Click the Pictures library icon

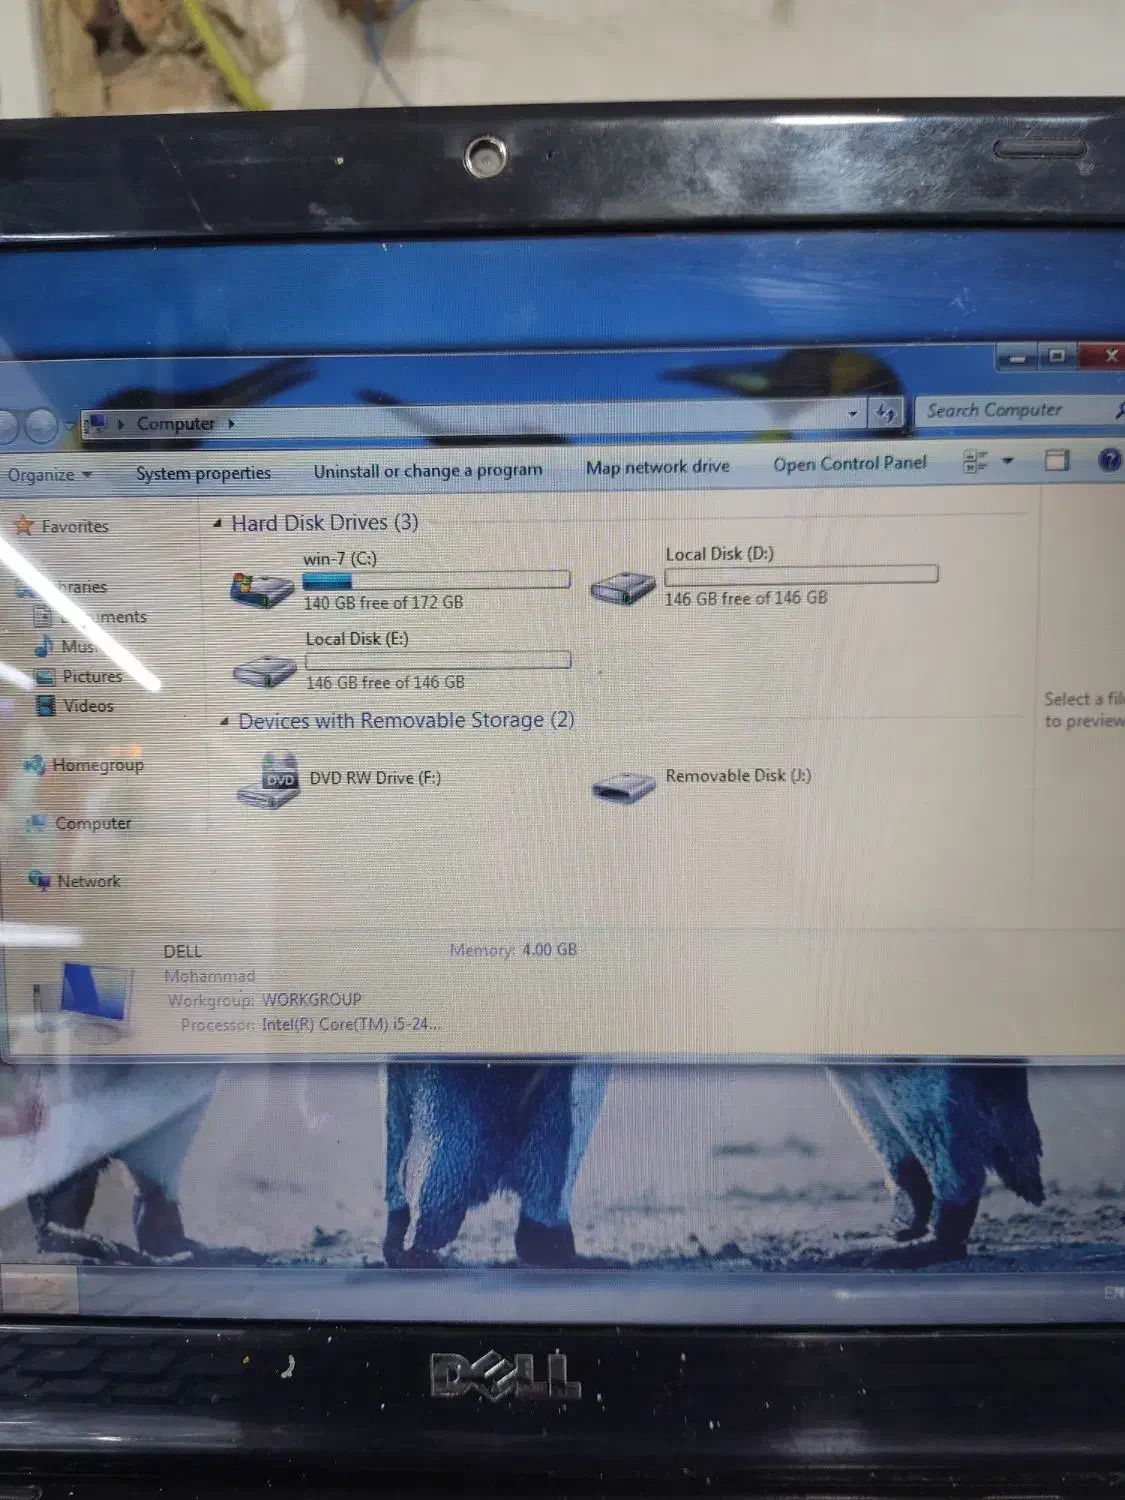(x=44, y=677)
